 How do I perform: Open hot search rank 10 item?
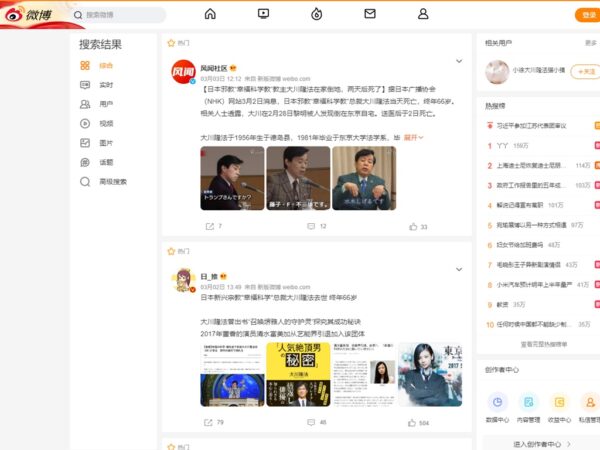click(534, 324)
